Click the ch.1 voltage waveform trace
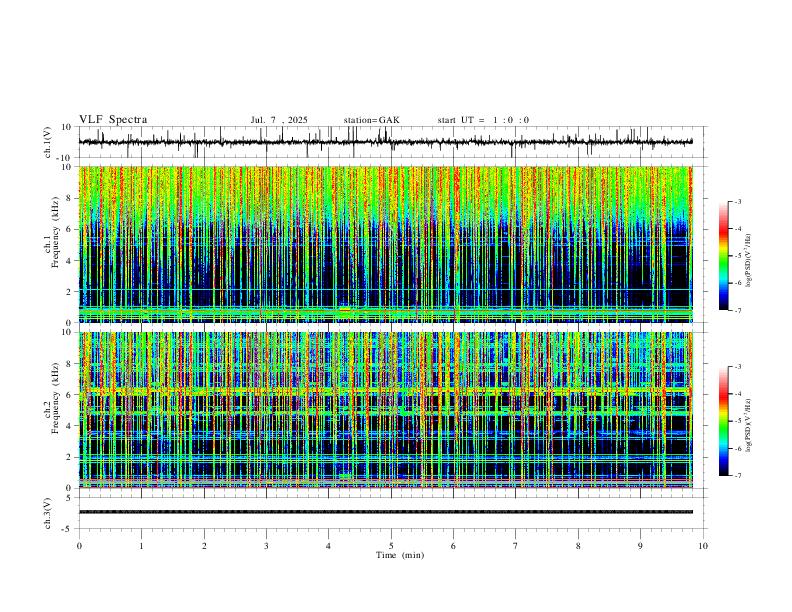The image size is (792, 612). coord(385,142)
